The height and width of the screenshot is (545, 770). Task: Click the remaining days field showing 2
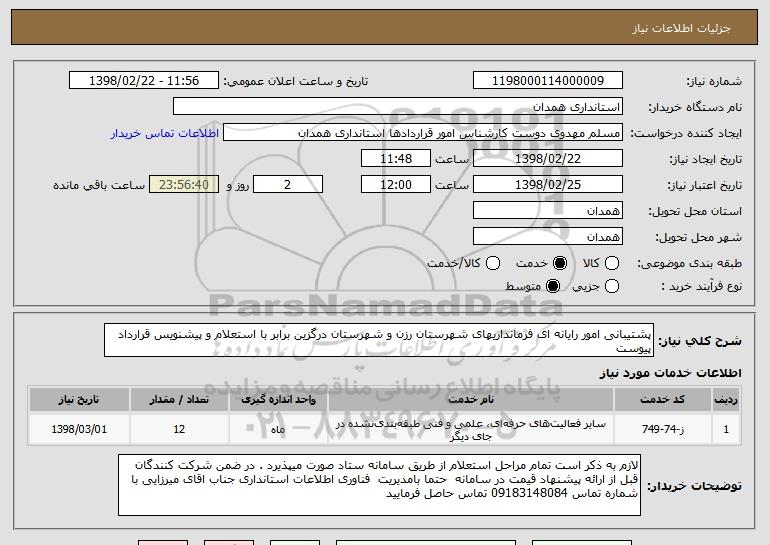(x=288, y=185)
